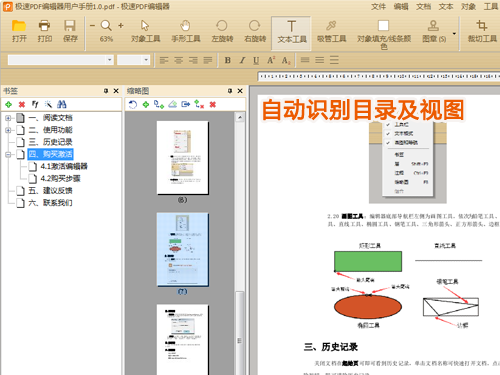Pin the 缩略图 panel

coord(230,91)
